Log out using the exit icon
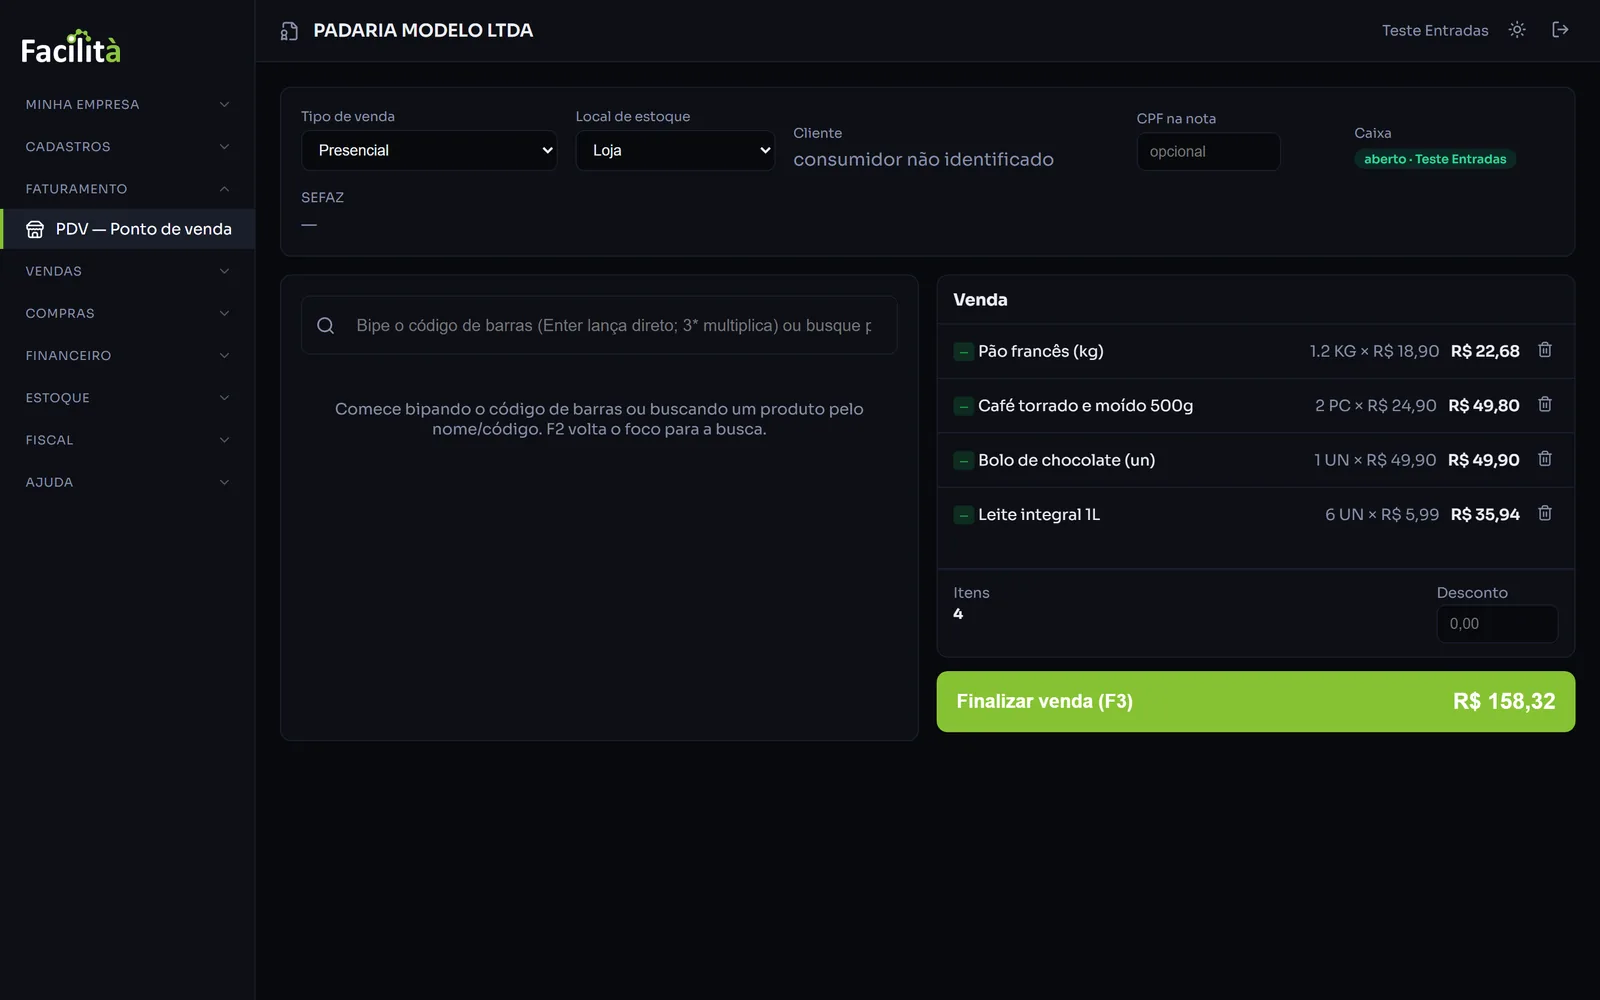 [1560, 30]
